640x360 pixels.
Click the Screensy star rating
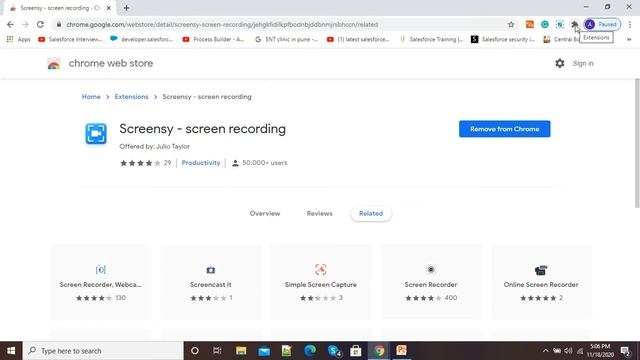click(x=140, y=163)
